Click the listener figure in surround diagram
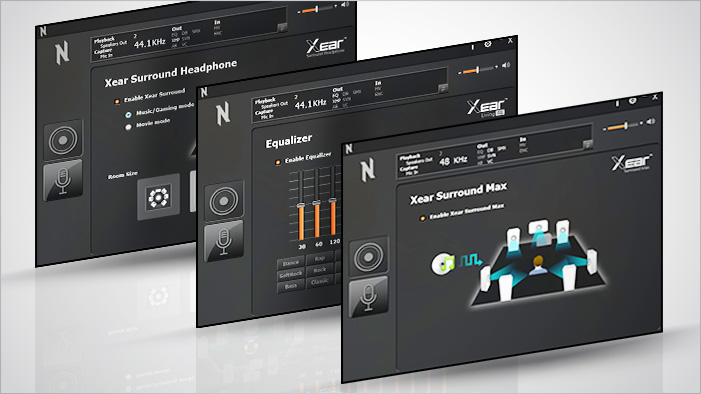This screenshot has width=701, height=394. click(538, 265)
